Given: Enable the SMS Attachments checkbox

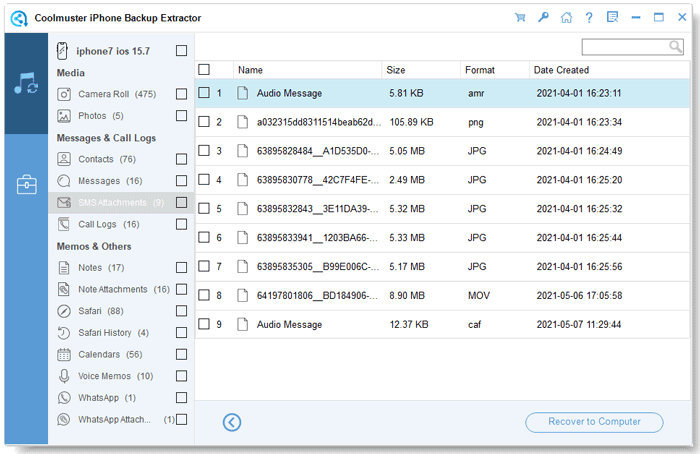Looking at the screenshot, I should (x=181, y=202).
